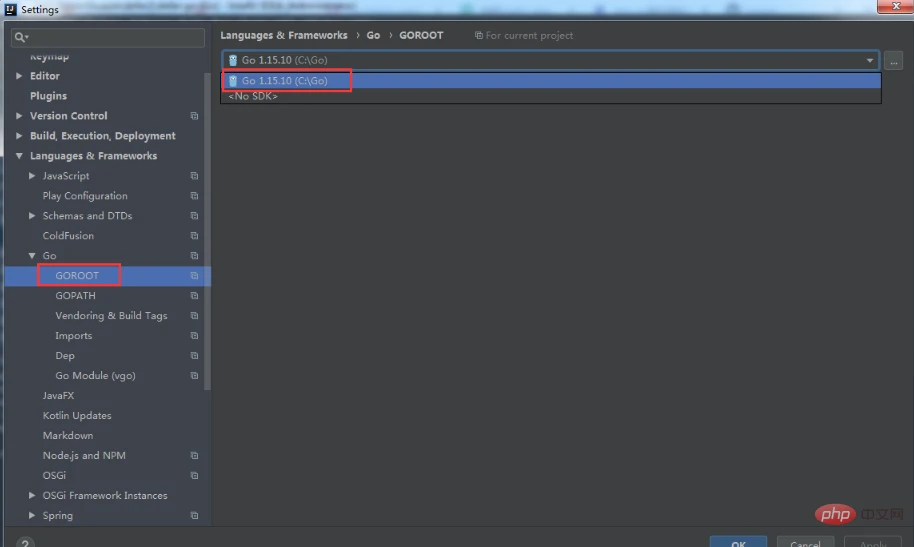Click the project-level icon beside Go Module (vgo)
Image resolution: width=914 pixels, height=547 pixels.
pos(194,376)
